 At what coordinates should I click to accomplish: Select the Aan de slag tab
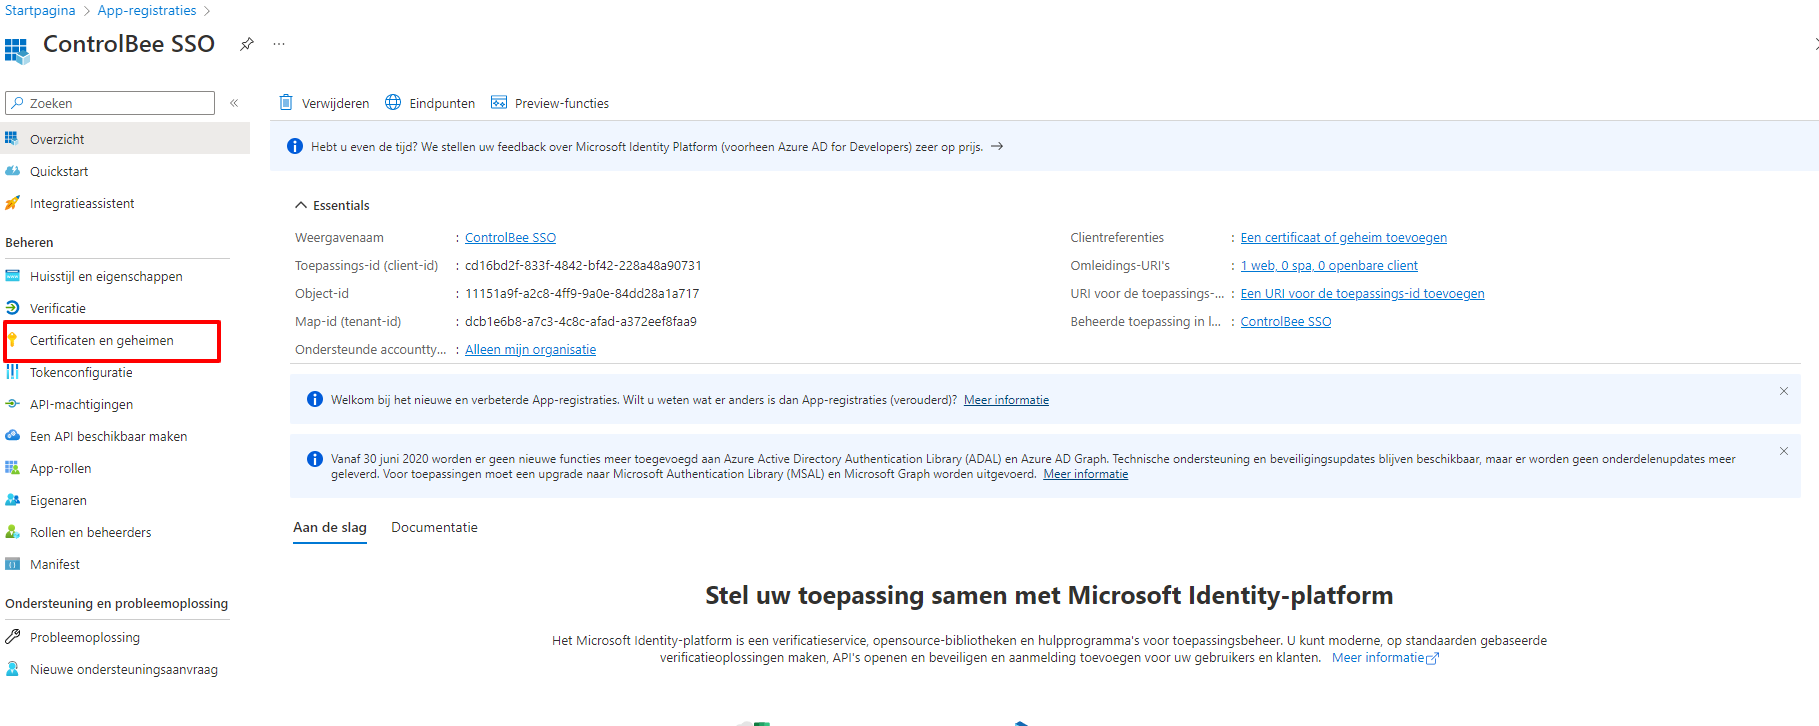coord(330,527)
